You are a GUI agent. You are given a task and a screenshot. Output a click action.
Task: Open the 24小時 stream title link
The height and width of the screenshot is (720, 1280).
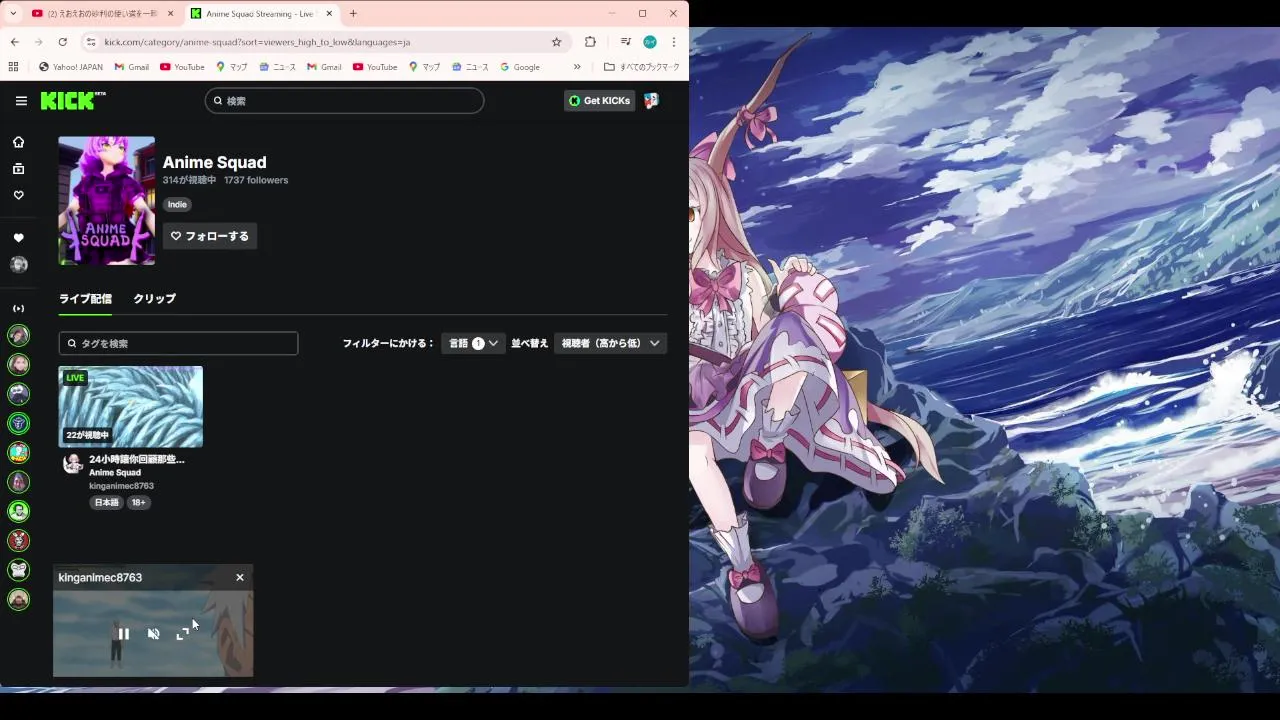pos(137,459)
